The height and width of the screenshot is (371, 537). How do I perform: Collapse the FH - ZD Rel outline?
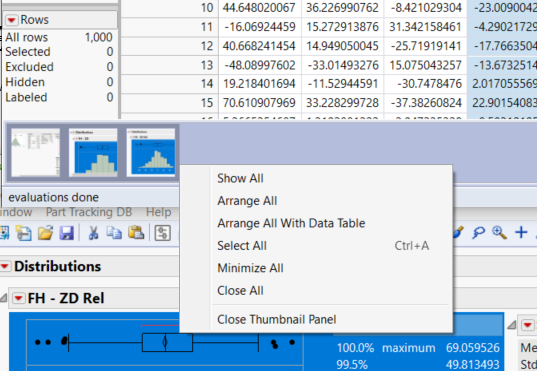tap(3, 298)
